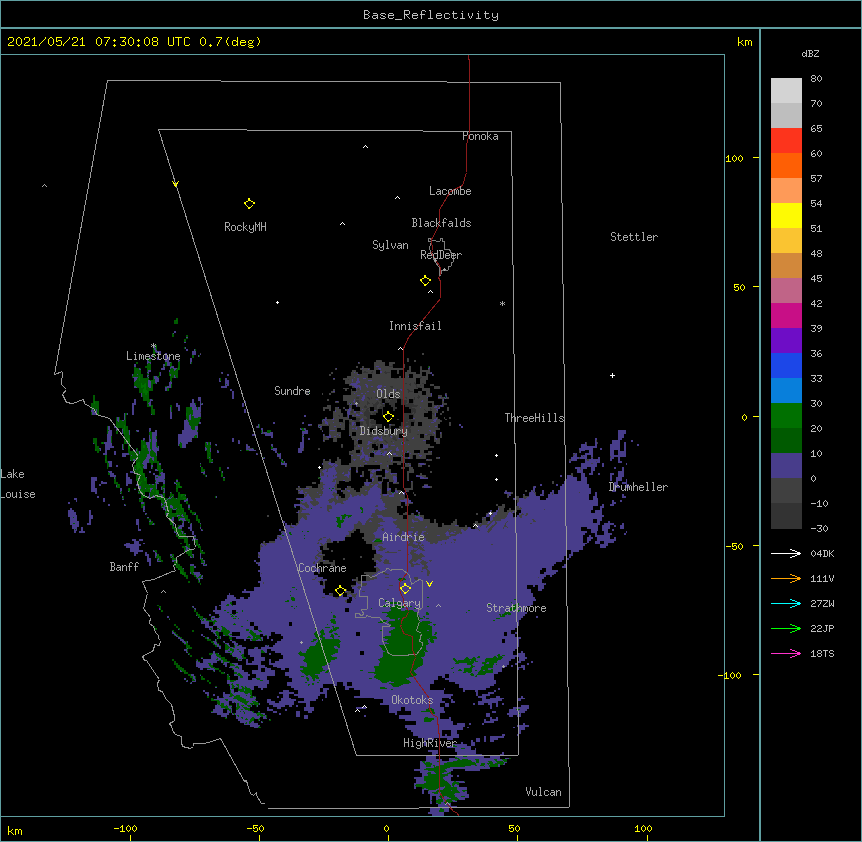Image resolution: width=862 pixels, height=842 pixels.
Task: Click the green echo over south Calgary
Action: [401, 649]
